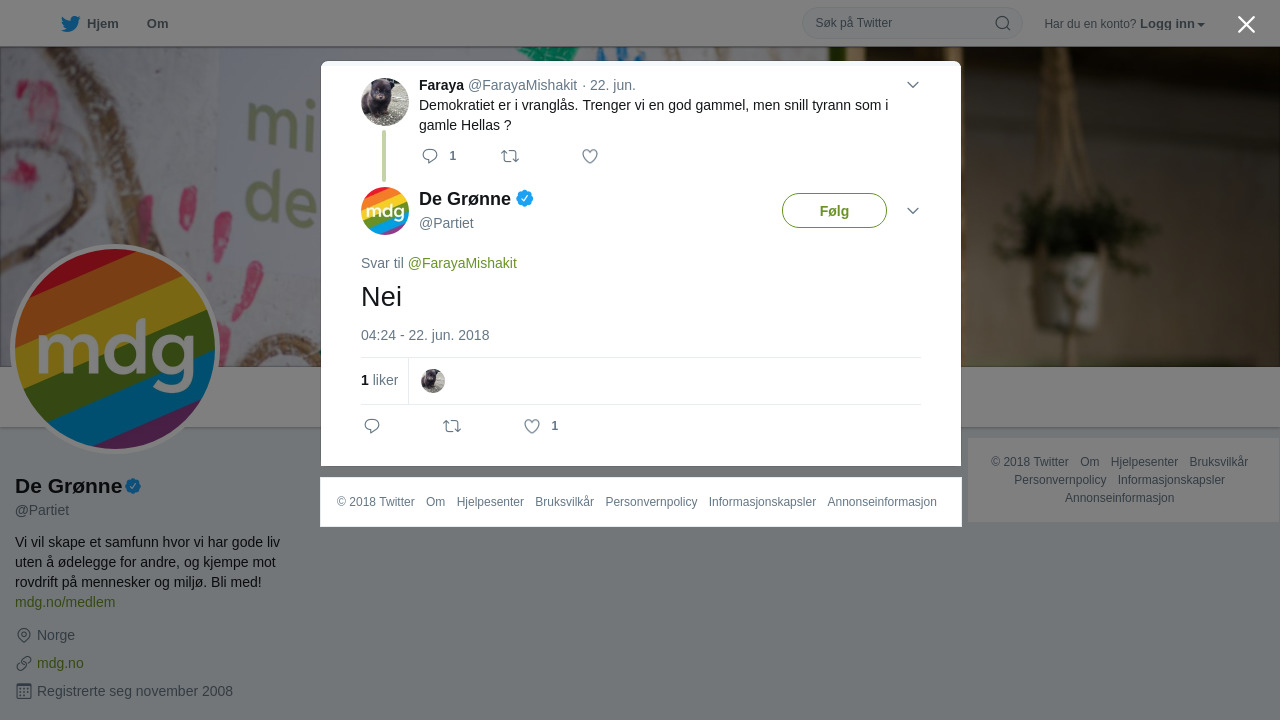Click the Søk på Twitter search field
The image size is (1280, 720).
pos(903,23)
